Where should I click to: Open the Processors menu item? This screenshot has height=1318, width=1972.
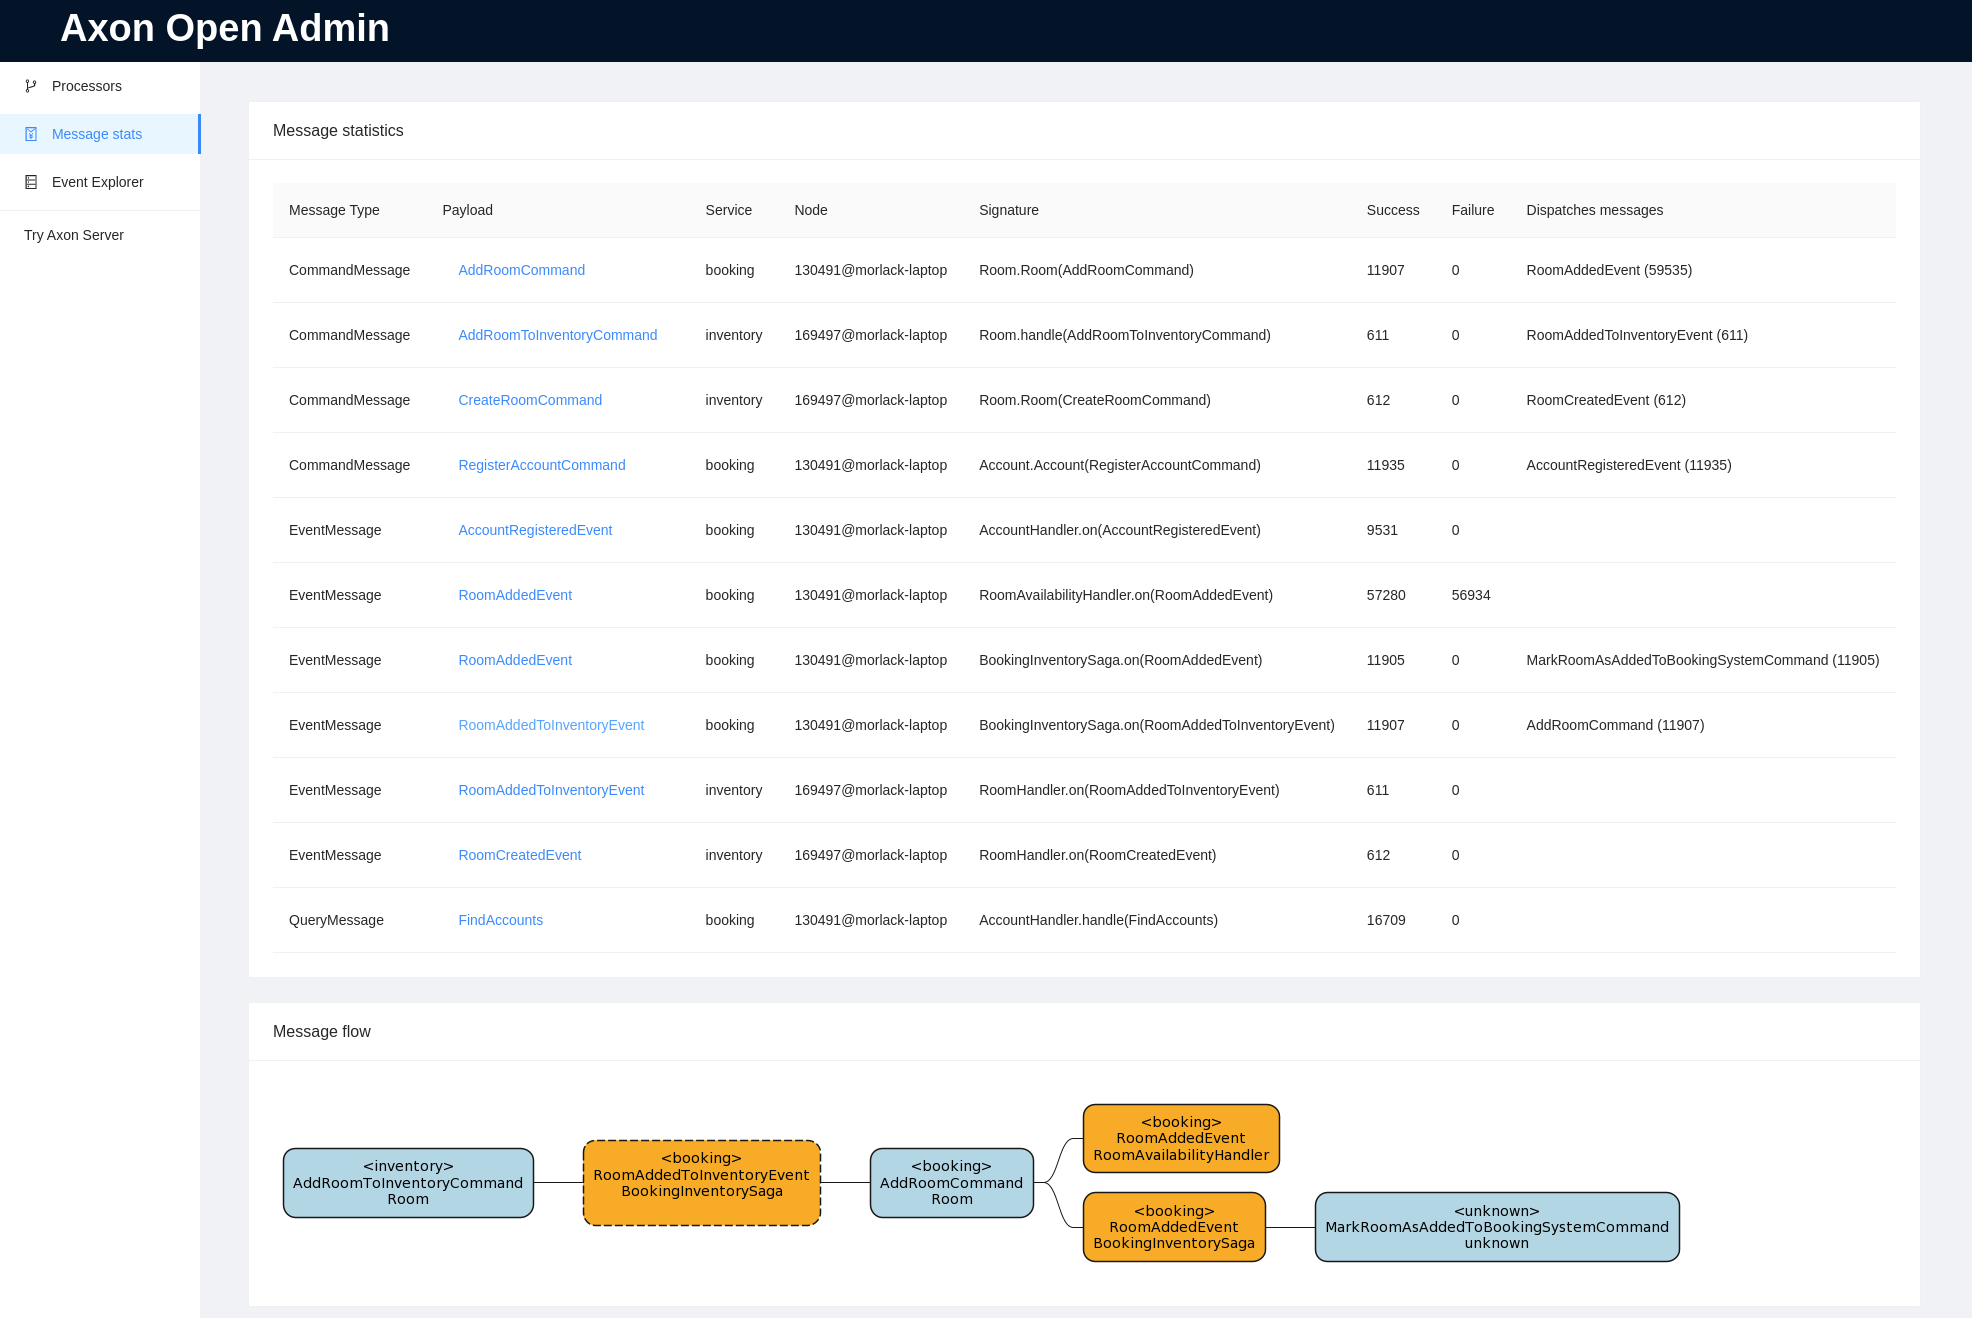coord(87,86)
